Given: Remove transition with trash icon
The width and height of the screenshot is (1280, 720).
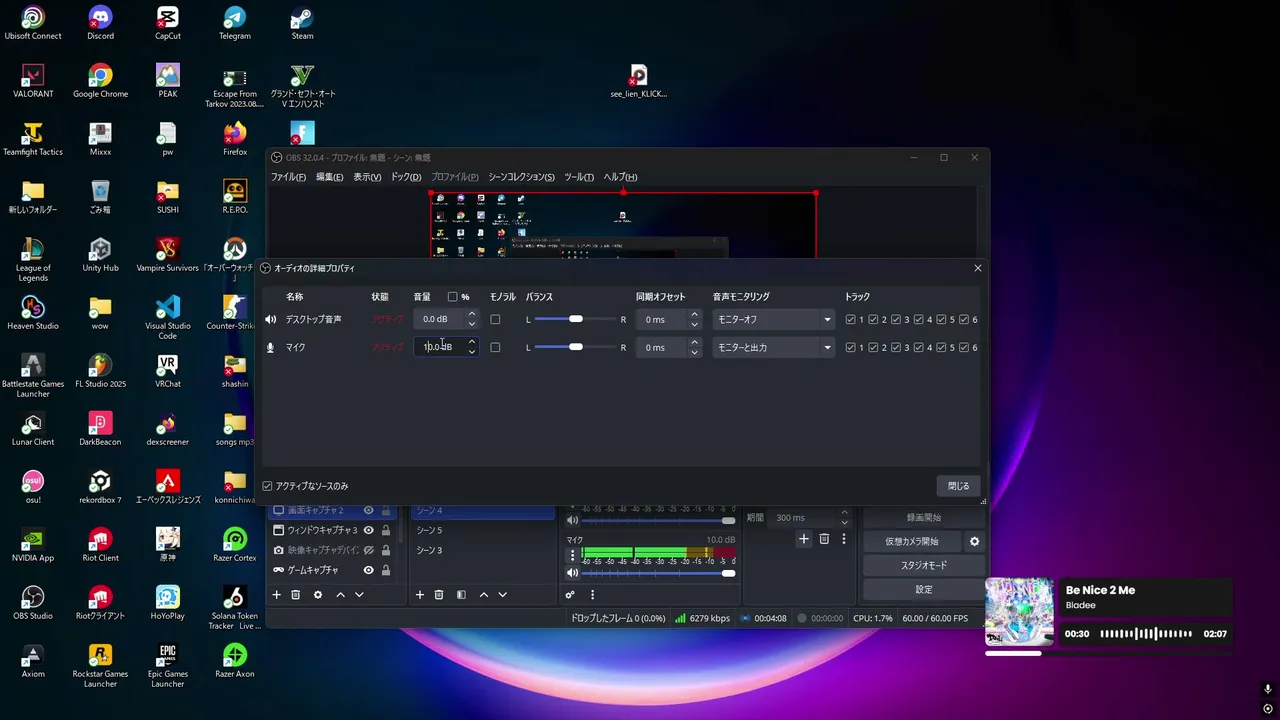Looking at the screenshot, I should click(x=824, y=539).
